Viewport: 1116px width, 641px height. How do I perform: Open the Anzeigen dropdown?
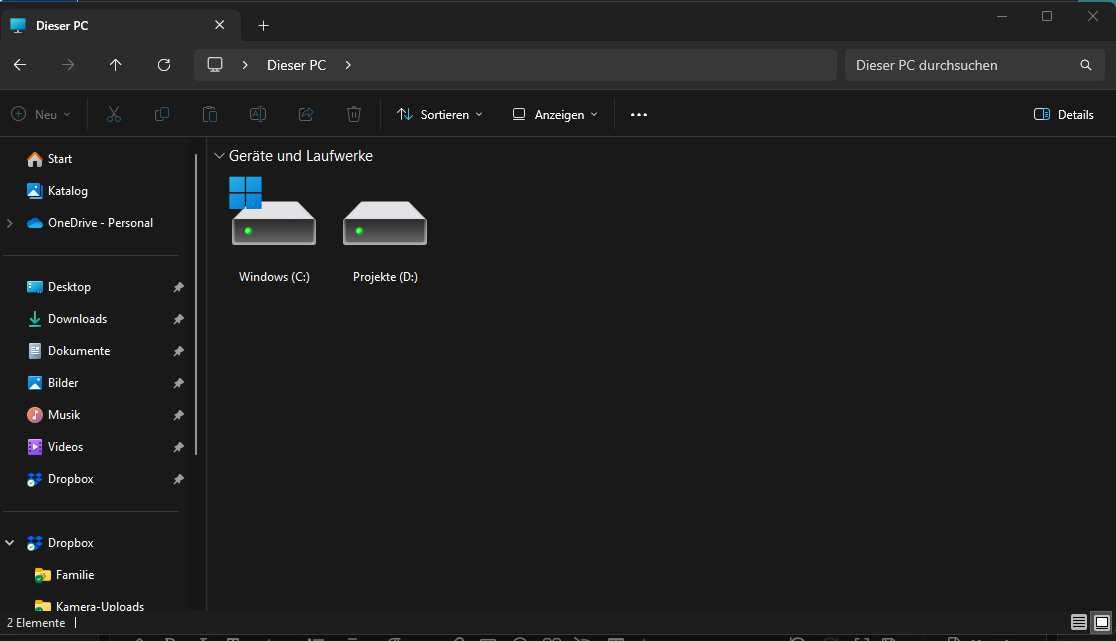click(x=555, y=115)
